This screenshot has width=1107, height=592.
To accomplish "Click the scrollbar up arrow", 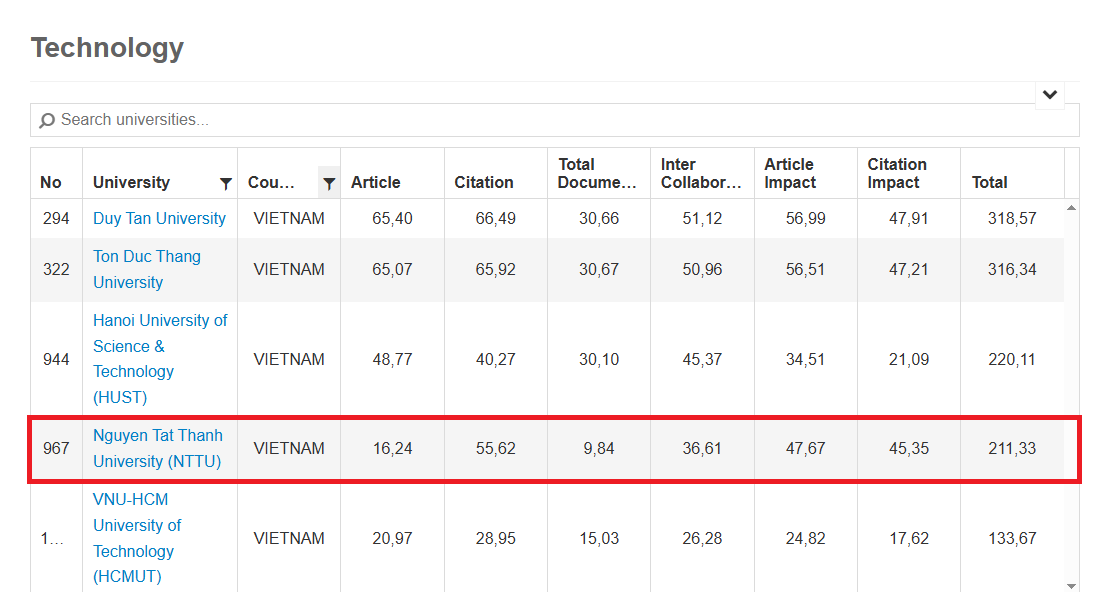I will [1071, 207].
